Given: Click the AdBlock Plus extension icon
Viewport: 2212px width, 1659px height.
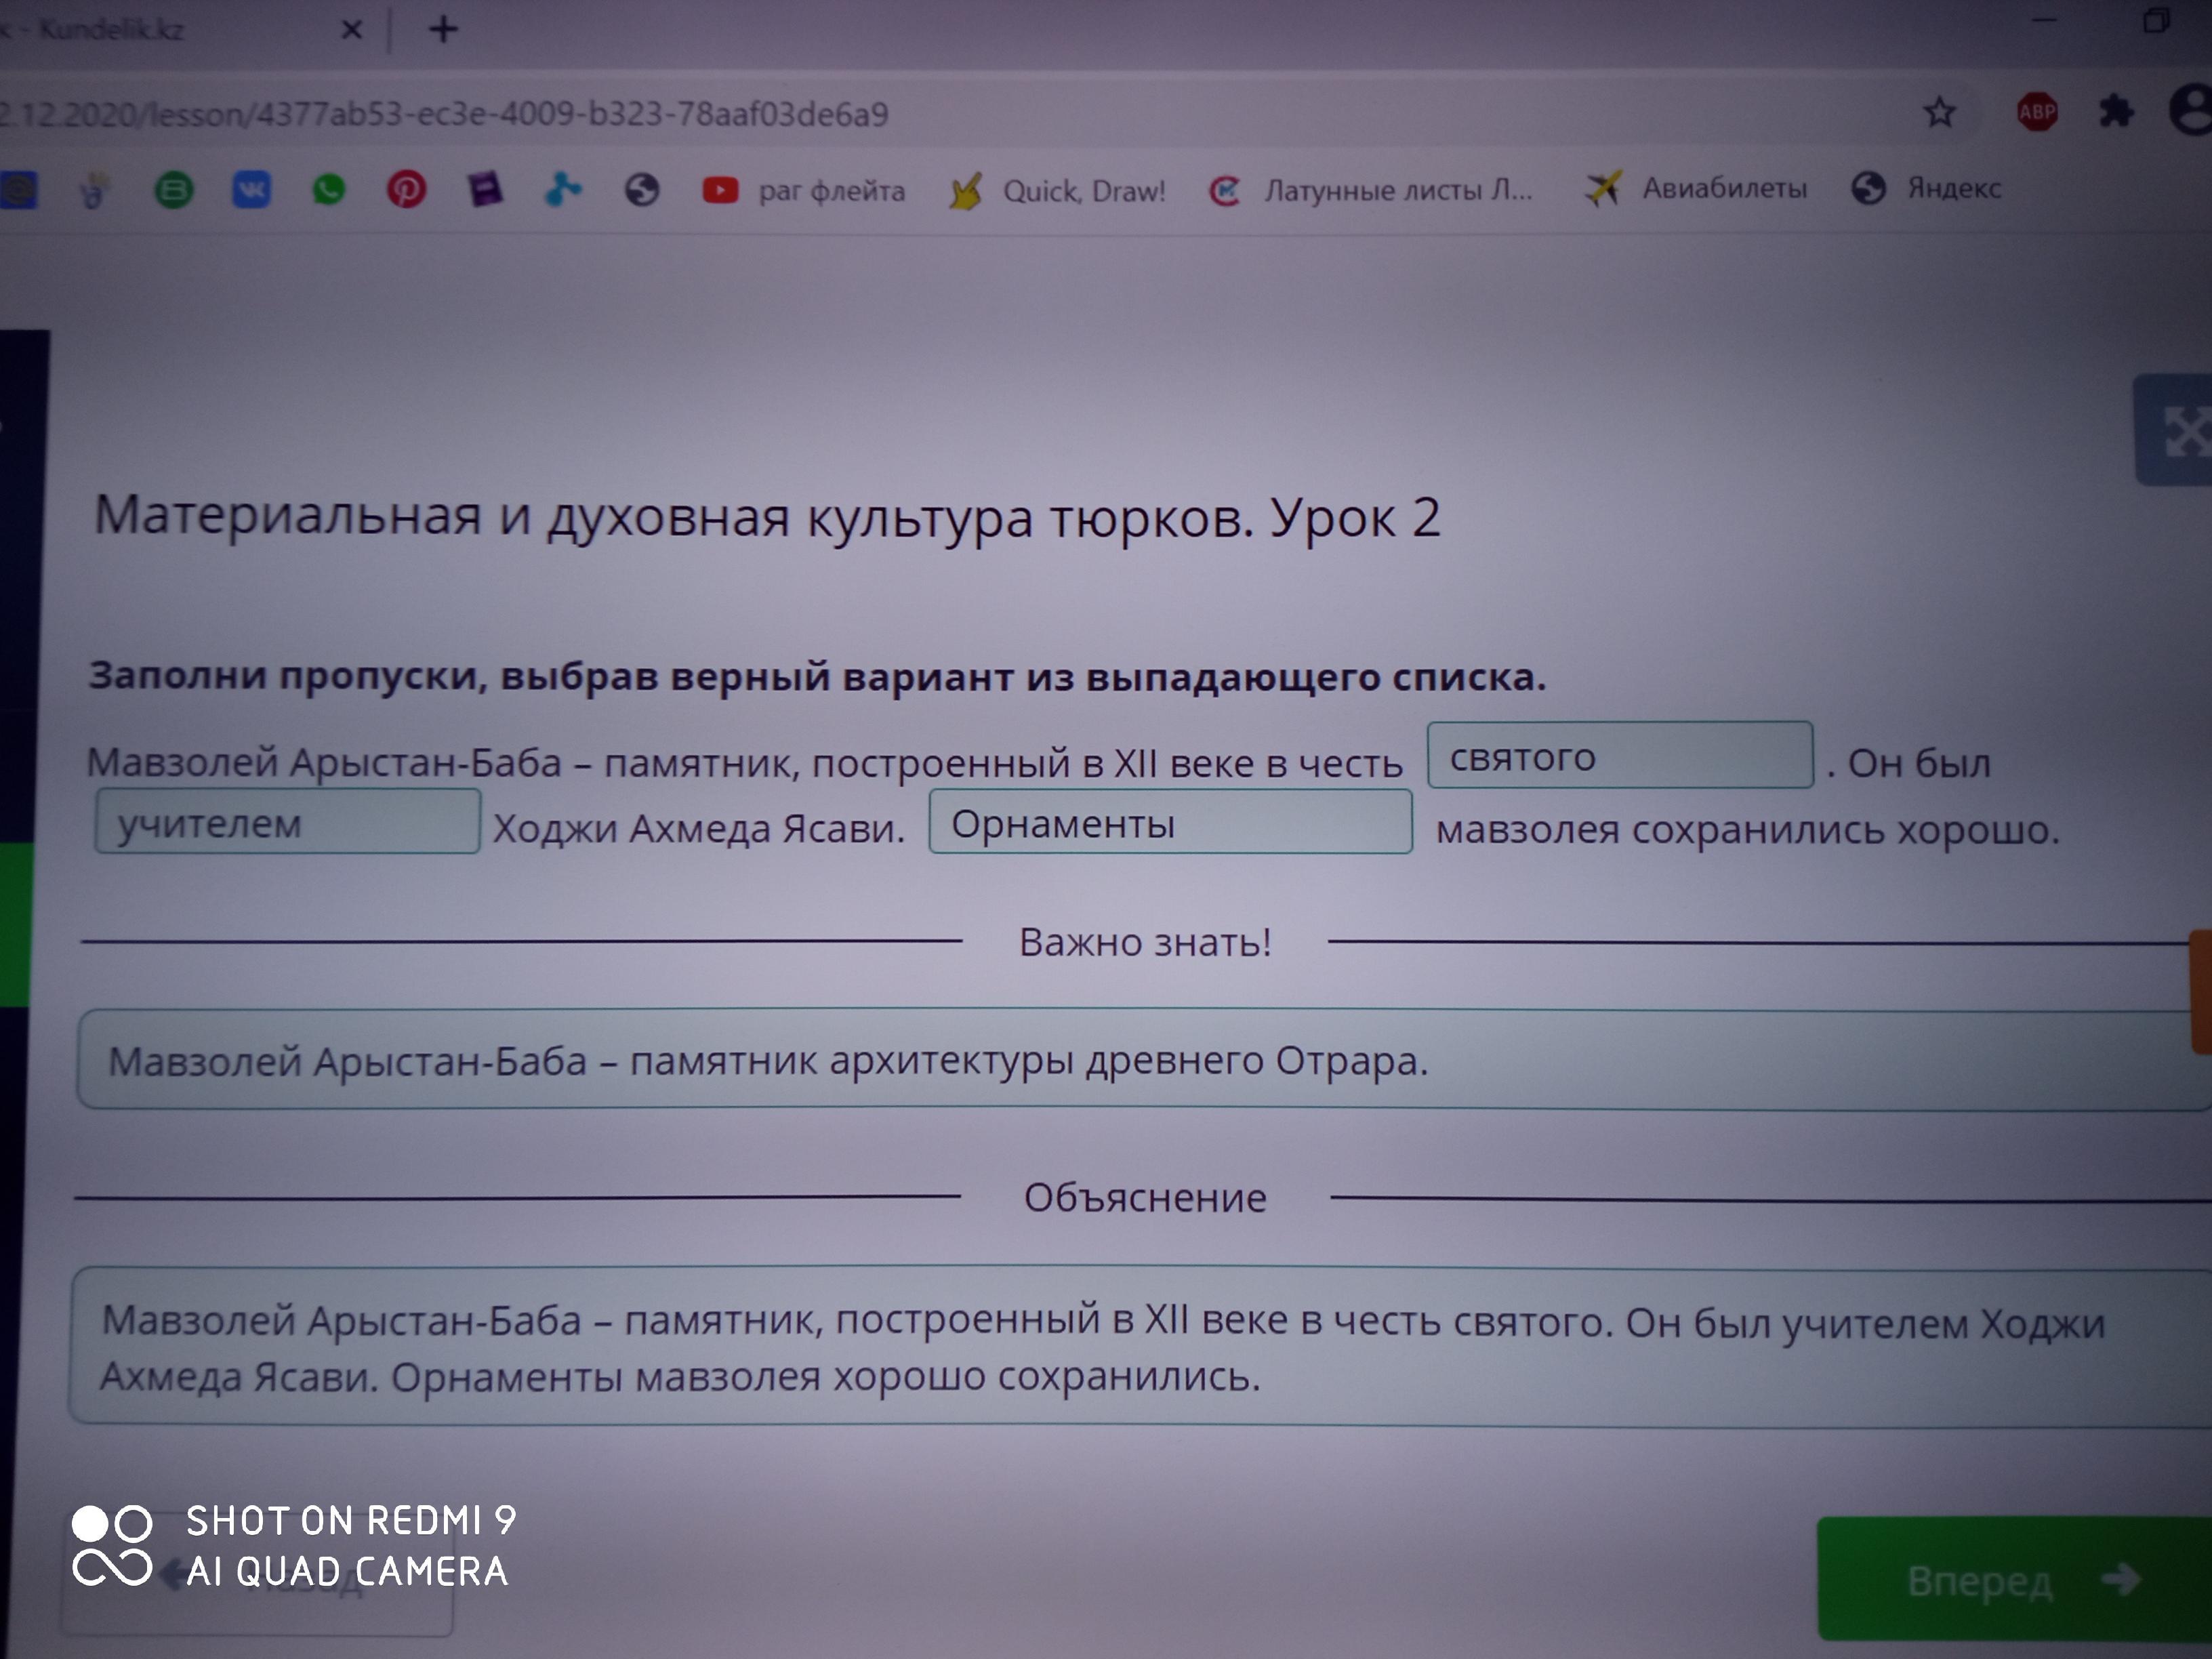Looking at the screenshot, I should click(x=2037, y=112).
